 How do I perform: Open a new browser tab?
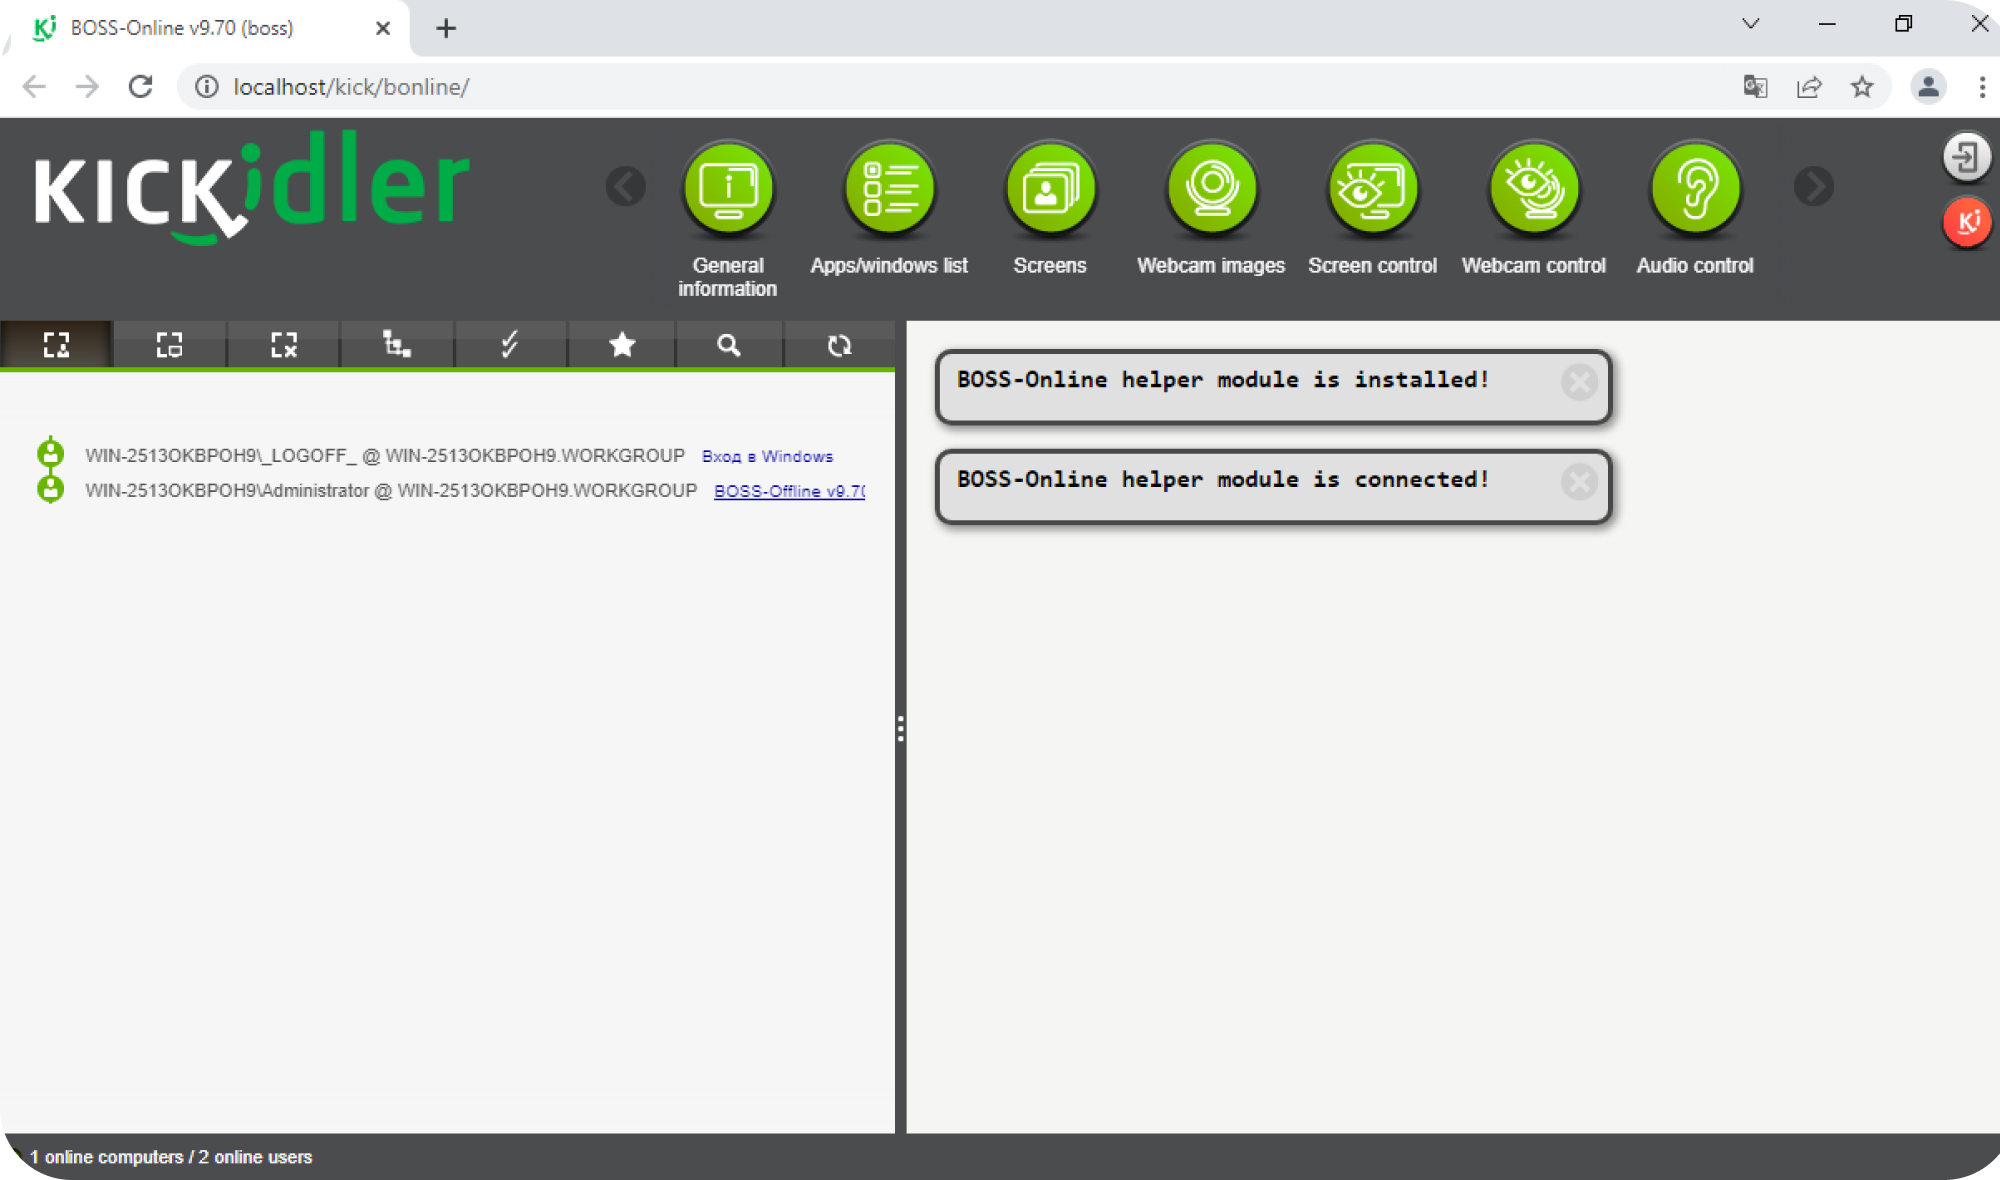click(446, 28)
